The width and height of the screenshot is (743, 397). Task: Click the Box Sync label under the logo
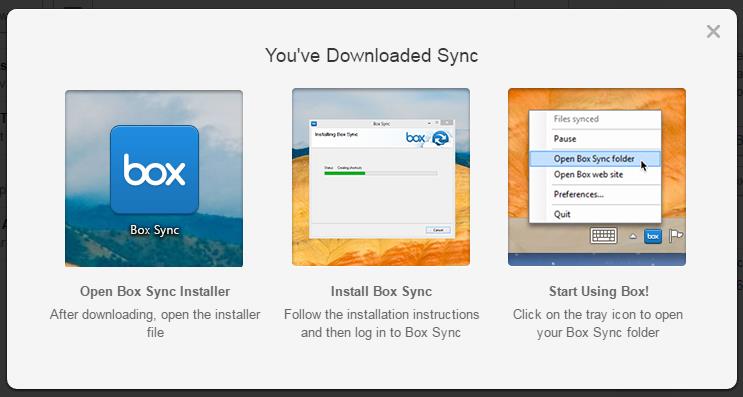(x=154, y=230)
